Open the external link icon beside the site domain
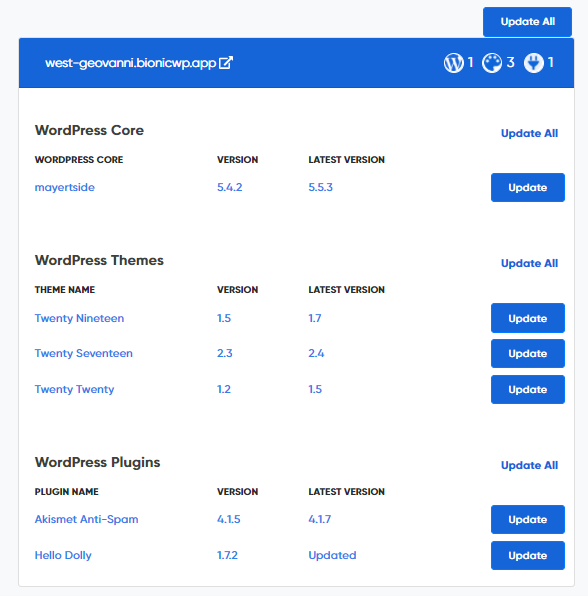The height and width of the screenshot is (596, 588). [226, 63]
